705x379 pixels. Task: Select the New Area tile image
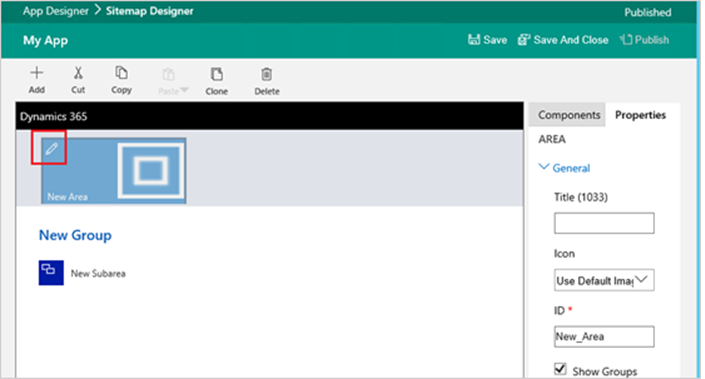pyautogui.click(x=151, y=170)
